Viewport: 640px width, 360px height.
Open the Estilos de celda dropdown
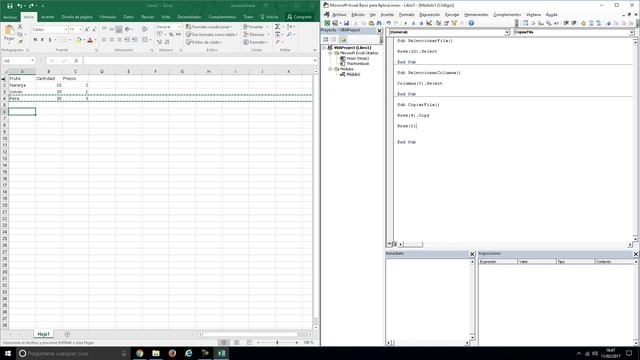point(204,42)
